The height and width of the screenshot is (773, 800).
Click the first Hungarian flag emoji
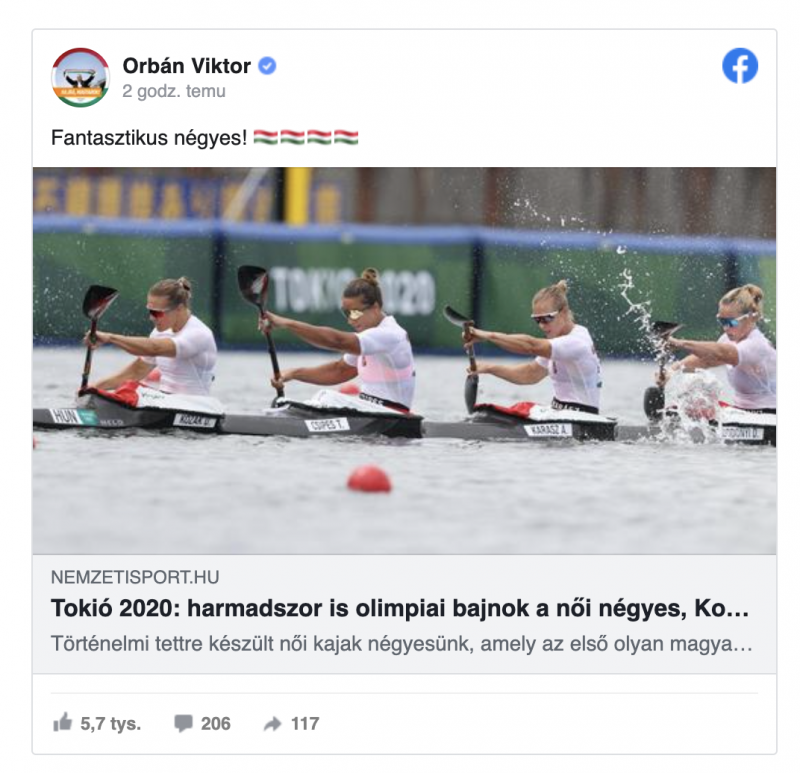pyautogui.click(x=266, y=137)
